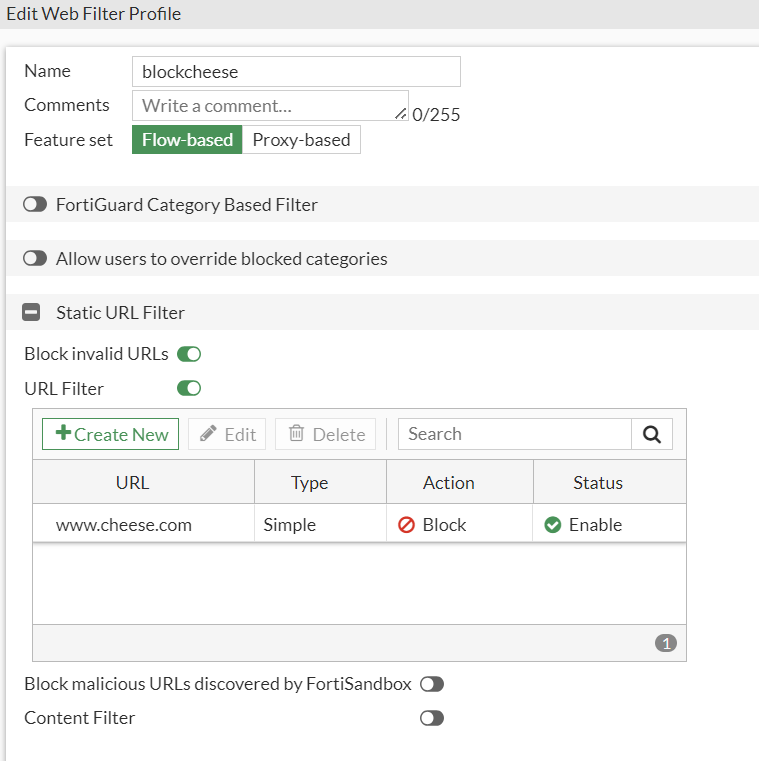Select the www.cheese.com URL entry

[124, 525]
